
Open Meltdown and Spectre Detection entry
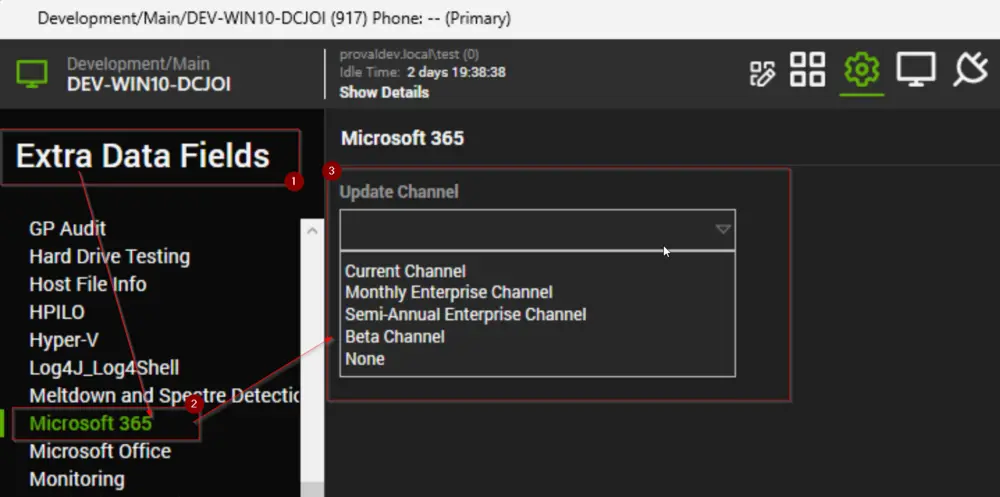[x=165, y=396]
